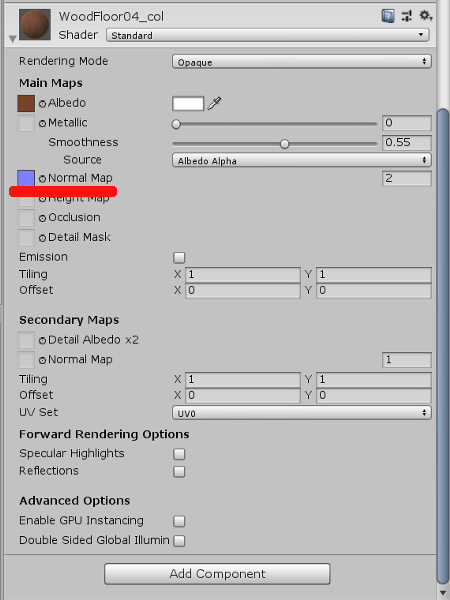Click the Main Maps Normal Map picker circle
The width and height of the screenshot is (450, 600).
pyautogui.click(x=42, y=179)
